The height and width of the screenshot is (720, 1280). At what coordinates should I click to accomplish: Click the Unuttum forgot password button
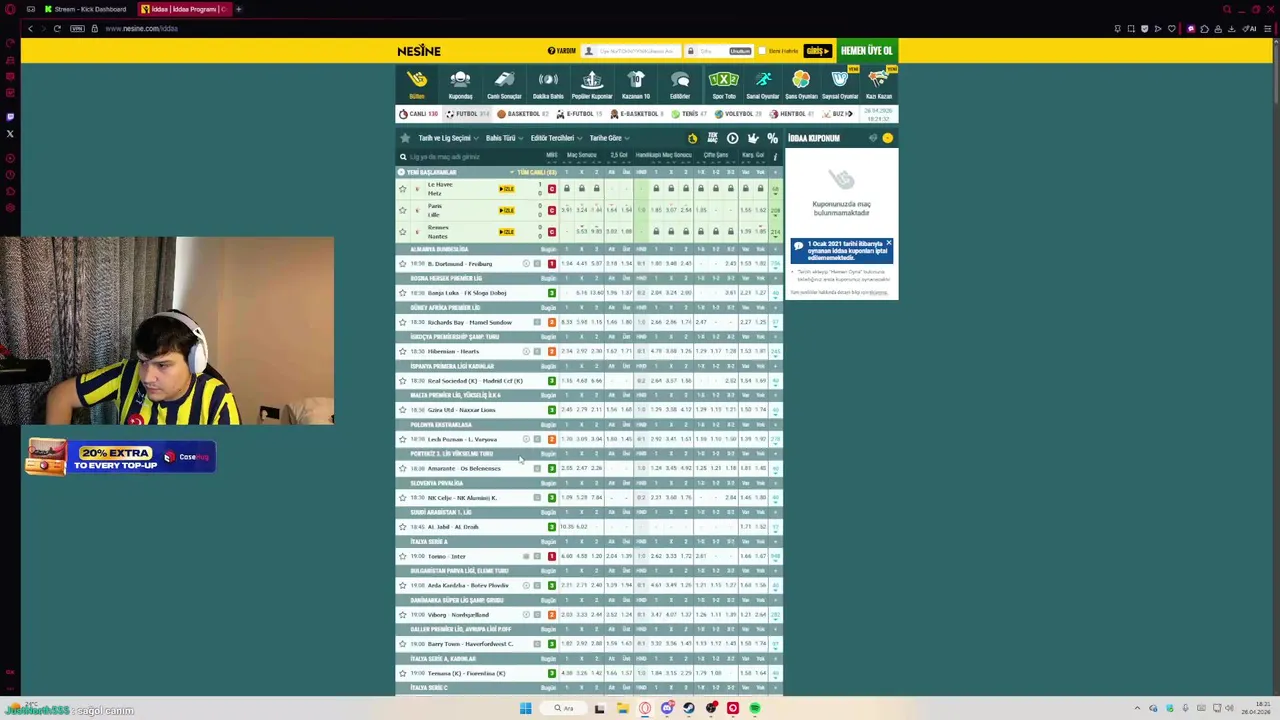(739, 51)
